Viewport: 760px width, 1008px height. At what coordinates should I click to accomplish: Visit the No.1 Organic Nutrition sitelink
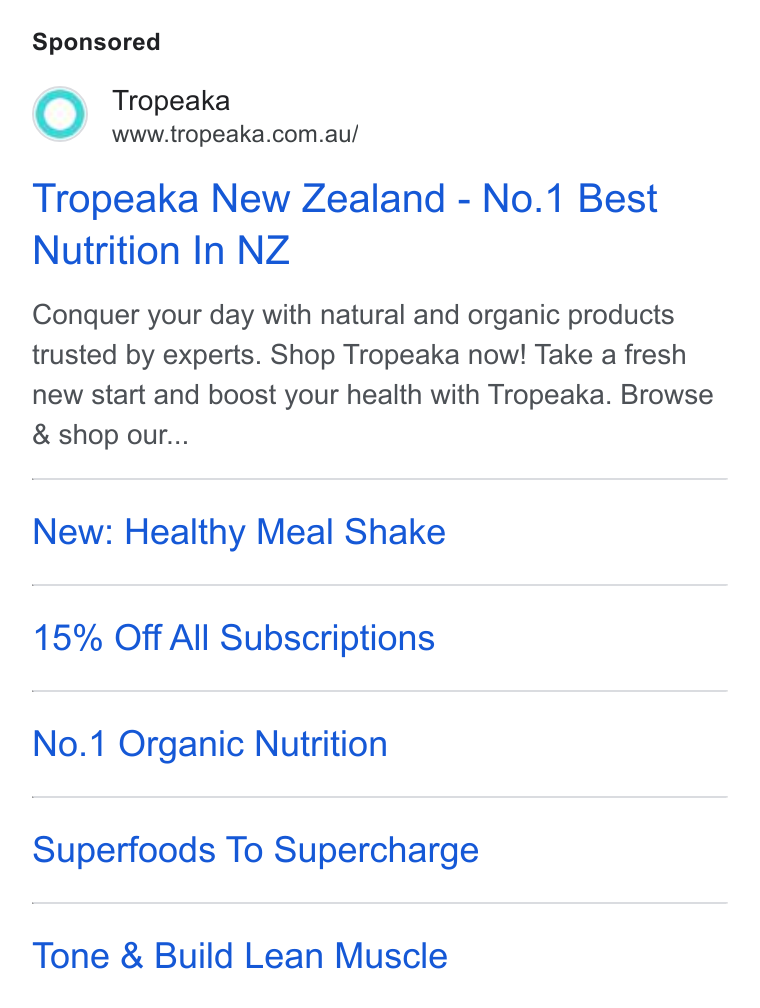pyautogui.click(x=210, y=744)
